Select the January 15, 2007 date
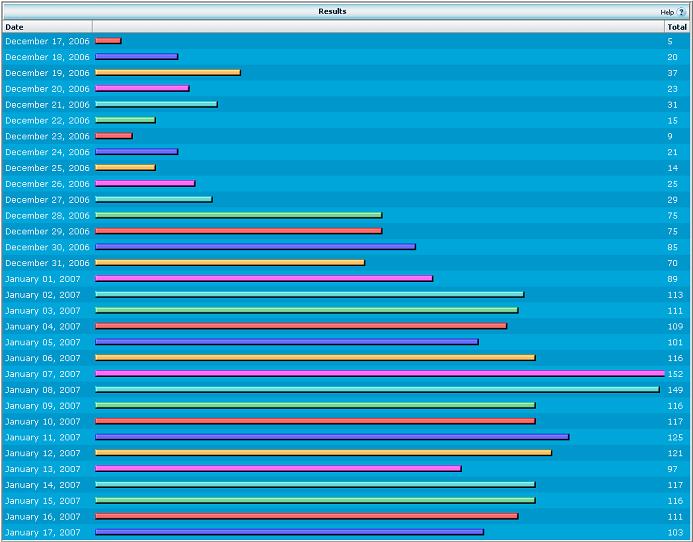The width and height of the screenshot is (693, 542). (43, 501)
